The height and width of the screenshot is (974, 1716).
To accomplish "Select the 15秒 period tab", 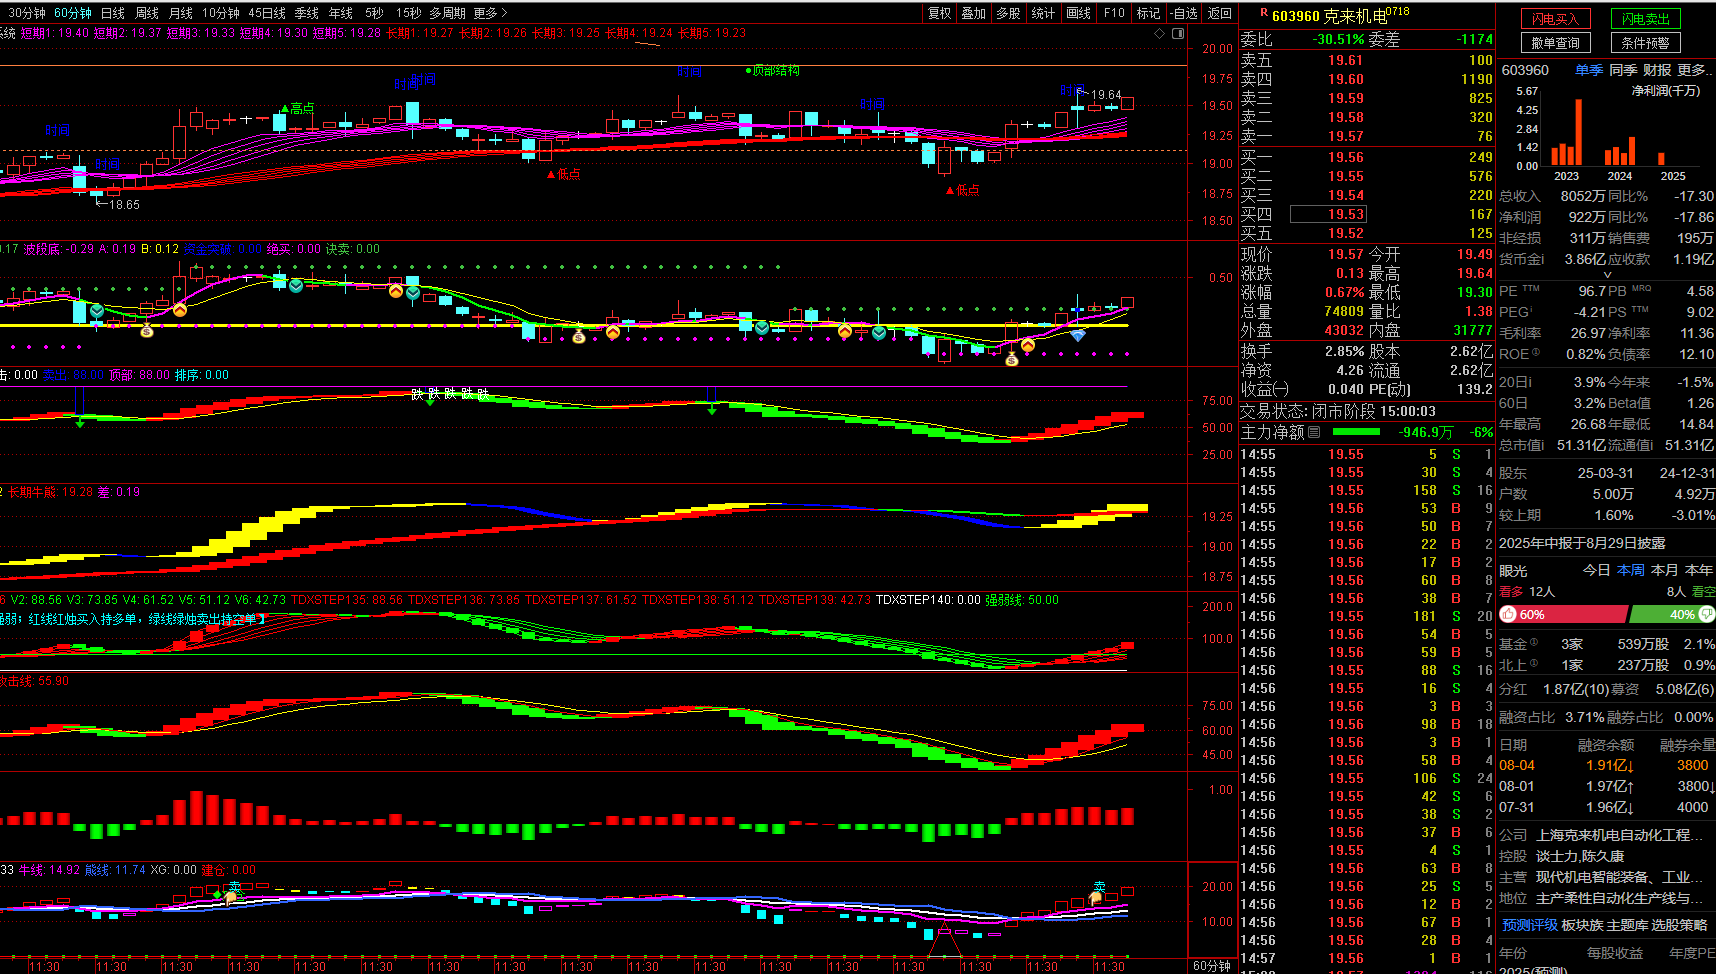I will (x=408, y=13).
